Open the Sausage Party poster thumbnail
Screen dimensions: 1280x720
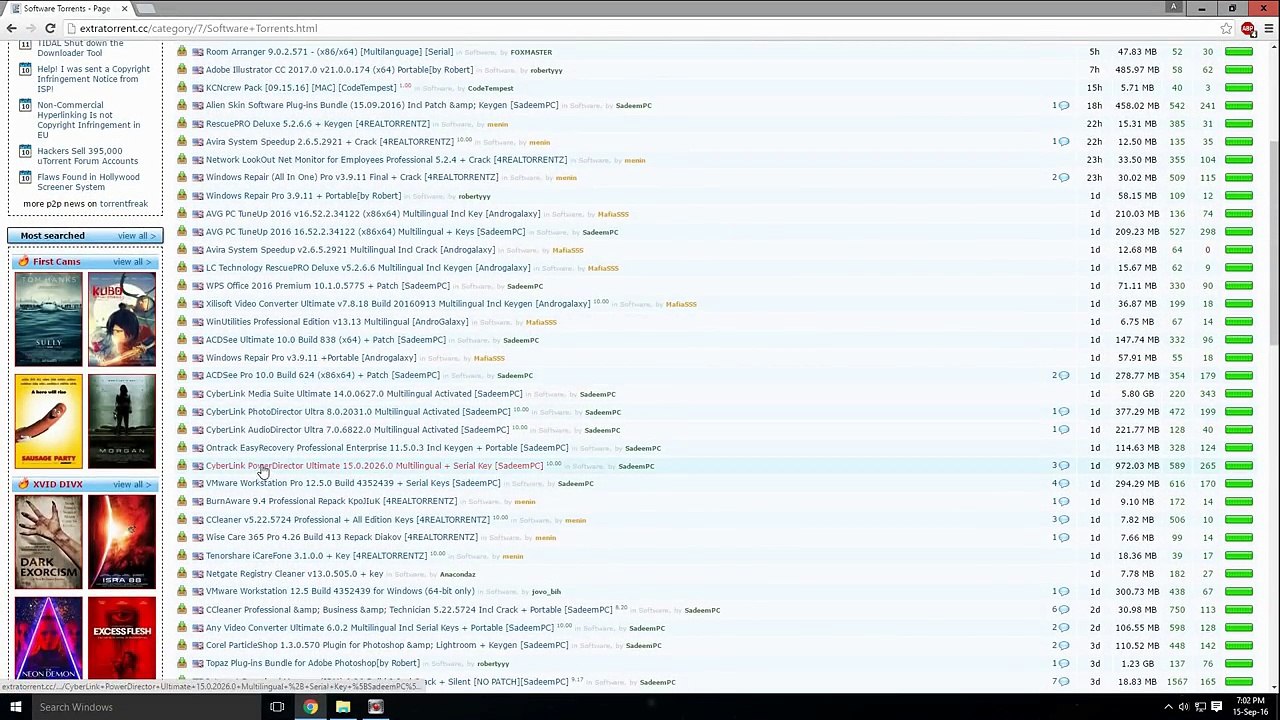[x=48, y=421]
